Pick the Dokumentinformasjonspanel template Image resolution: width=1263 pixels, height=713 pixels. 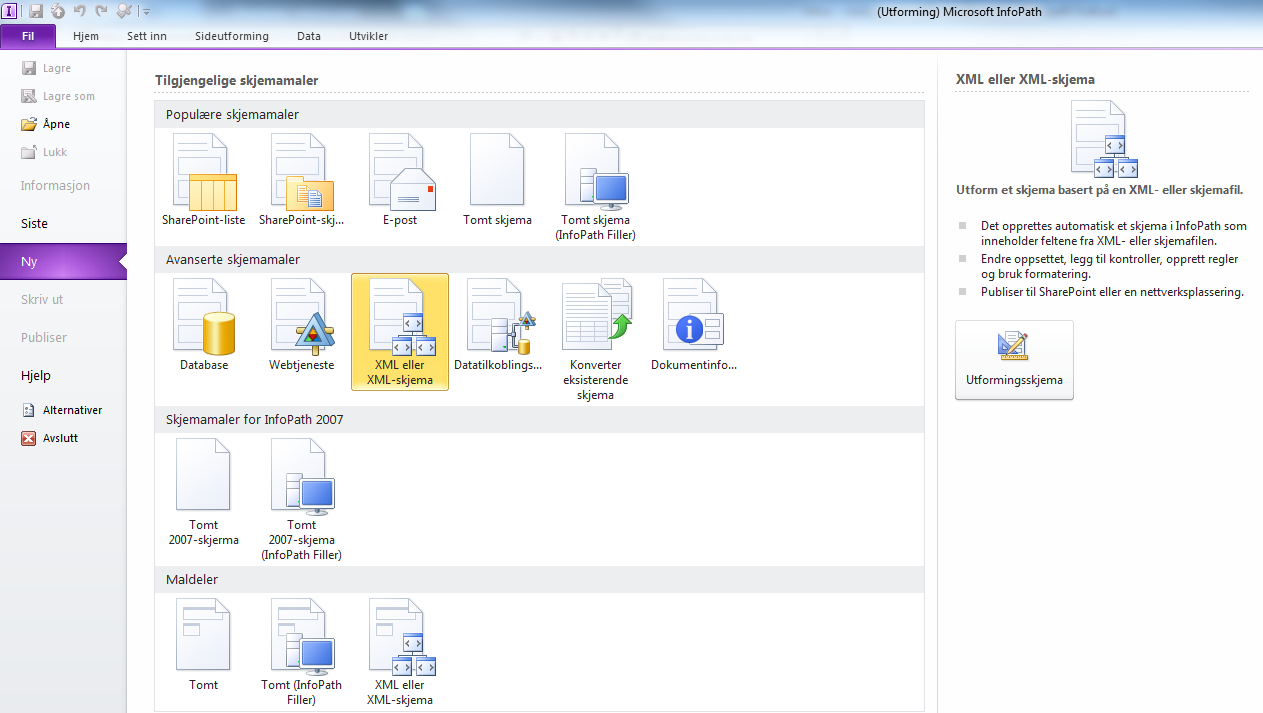tap(694, 325)
